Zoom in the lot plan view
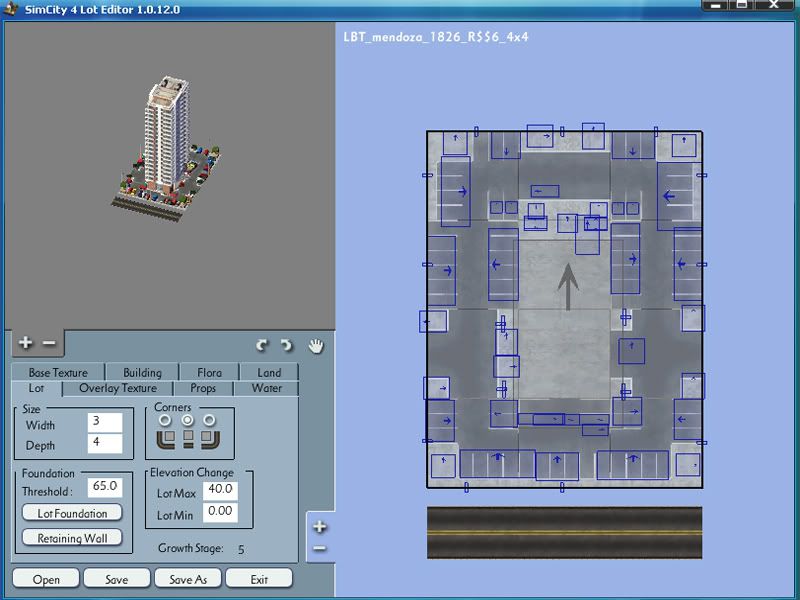 [x=320, y=527]
